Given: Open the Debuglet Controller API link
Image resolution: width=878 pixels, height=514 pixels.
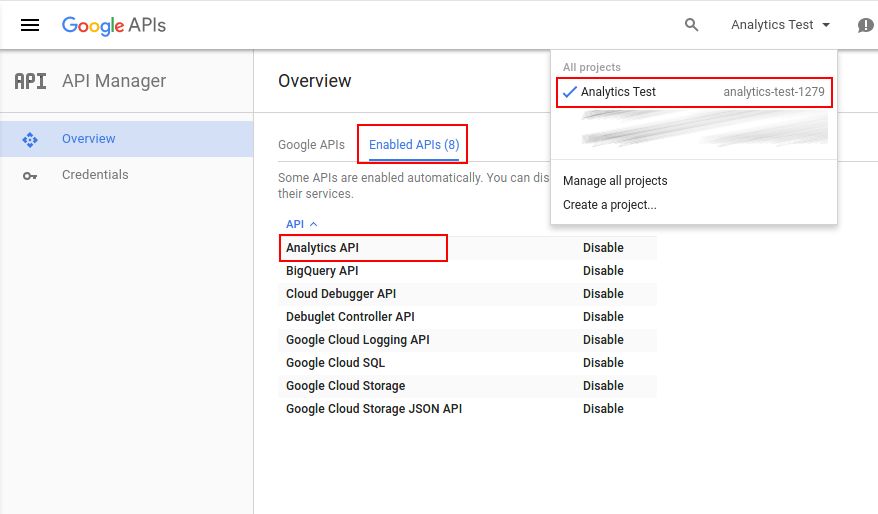Looking at the screenshot, I should tap(351, 316).
